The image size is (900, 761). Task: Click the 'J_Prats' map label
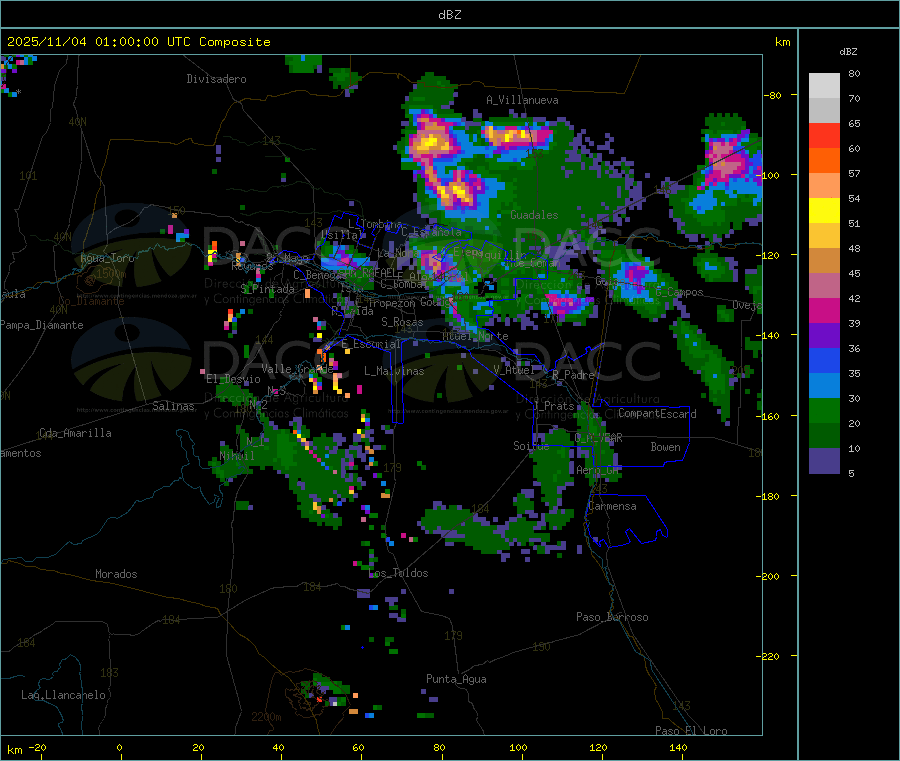[x=554, y=406]
